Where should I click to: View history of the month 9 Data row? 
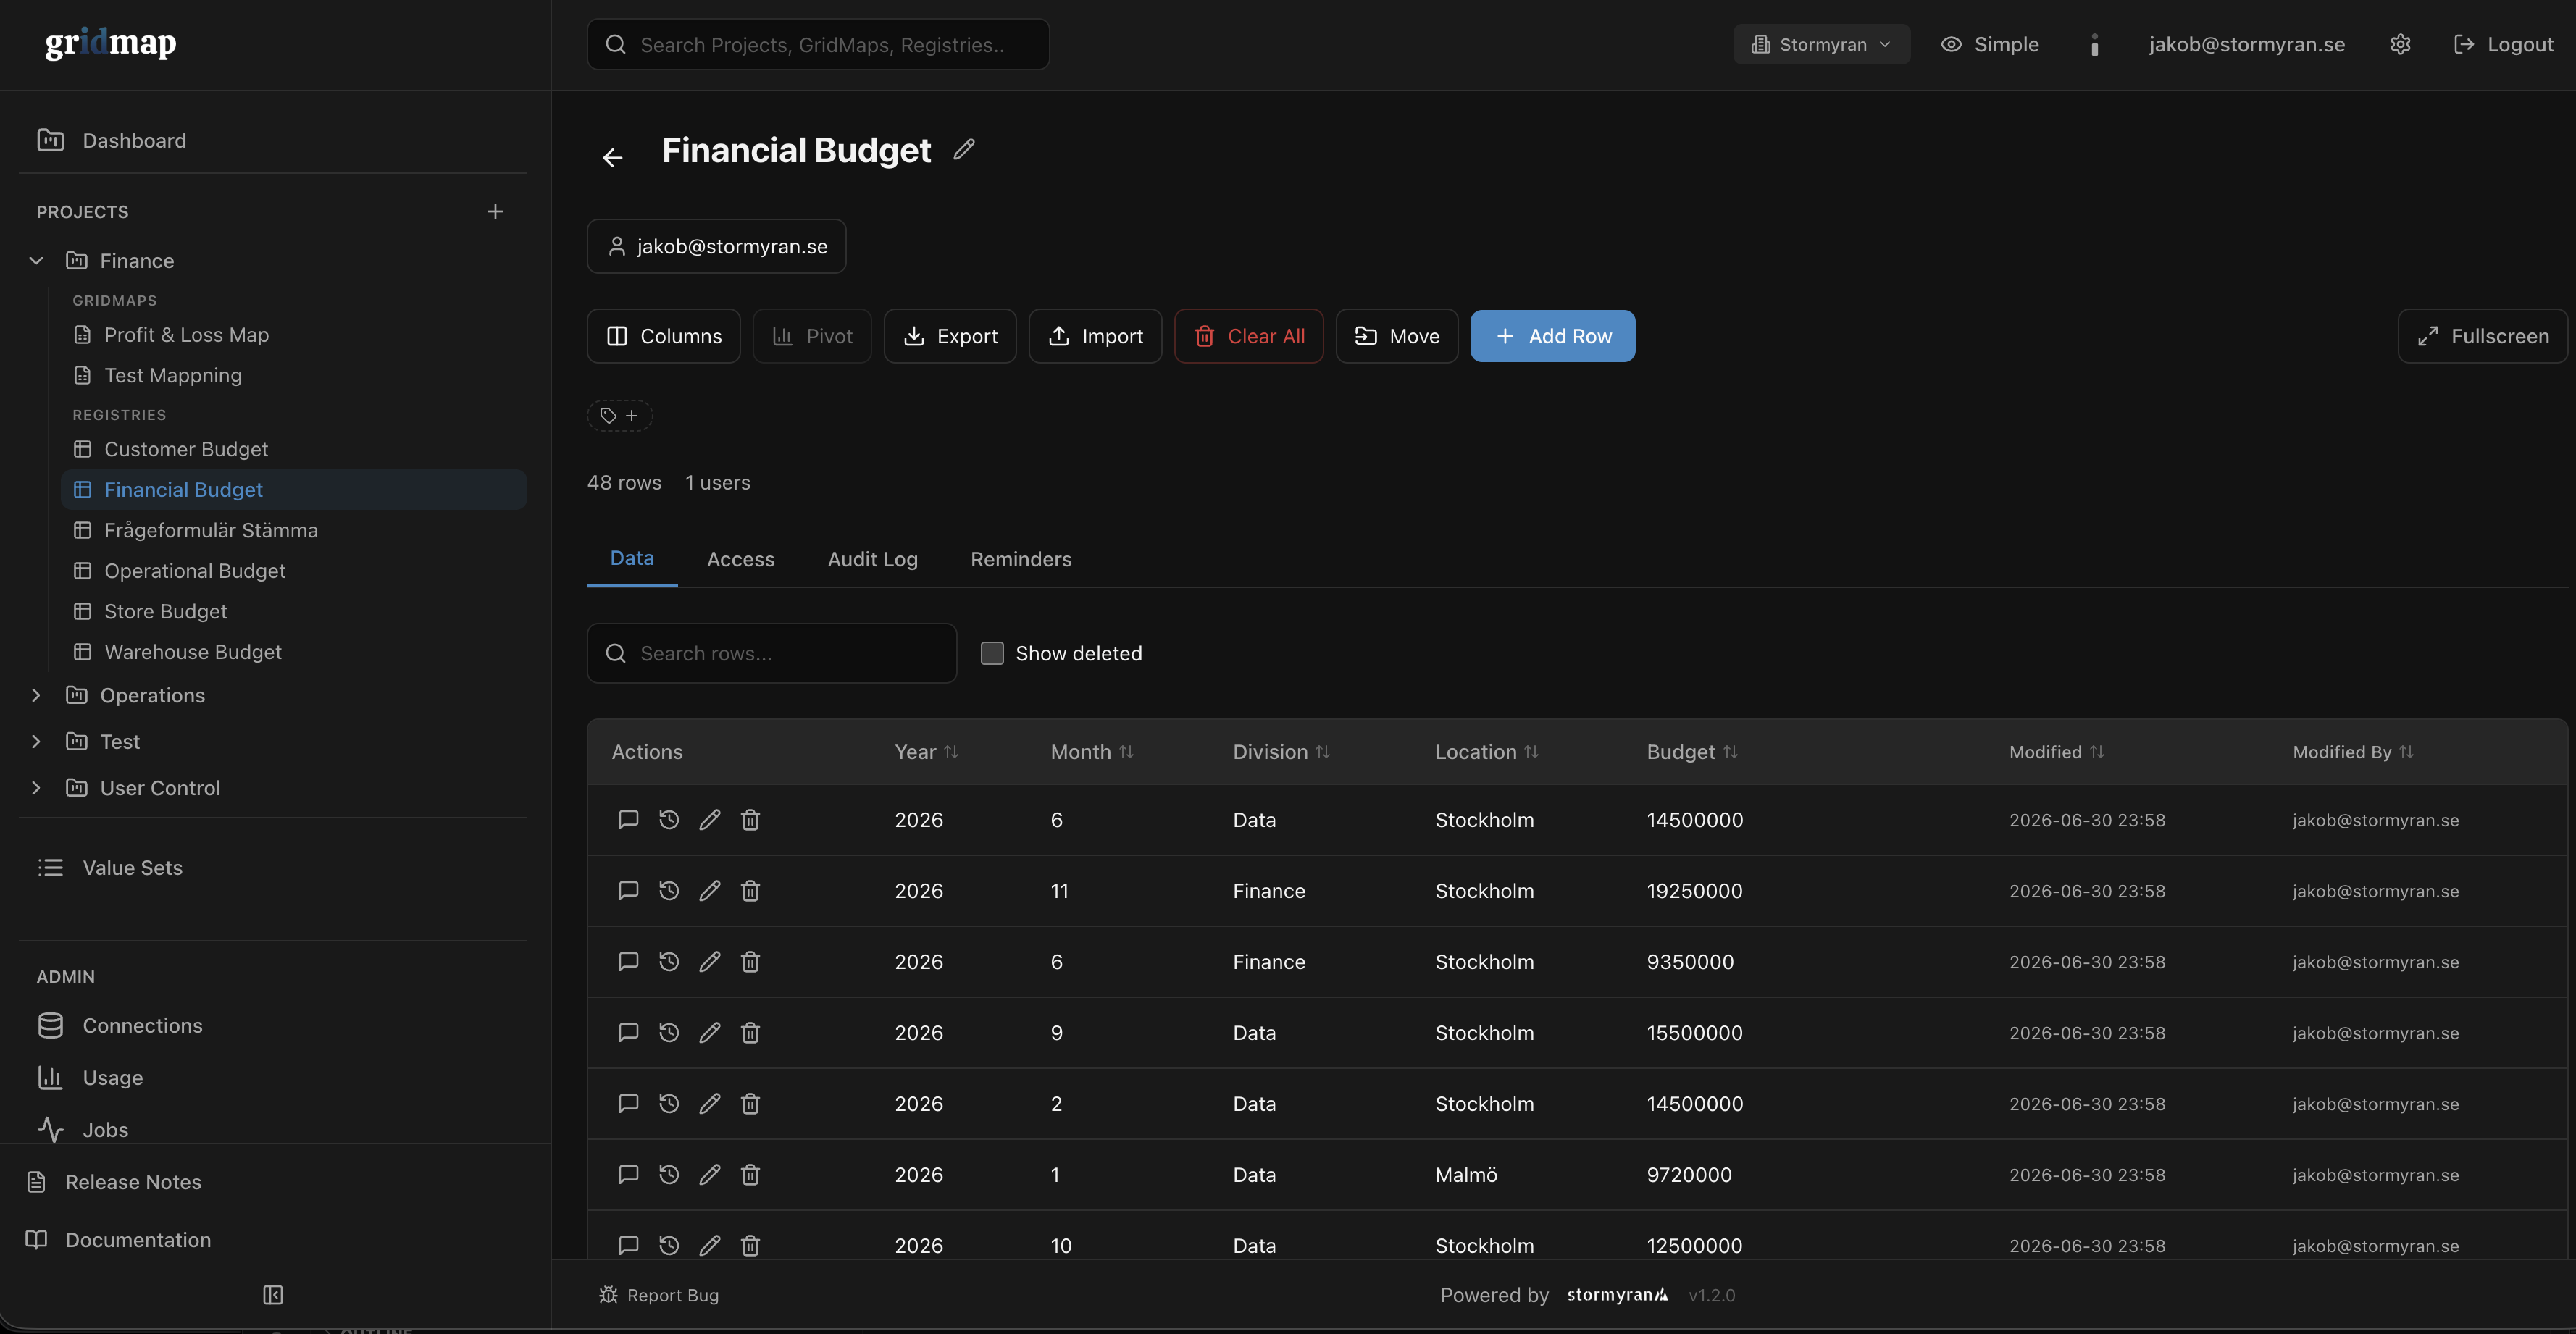pos(669,1033)
